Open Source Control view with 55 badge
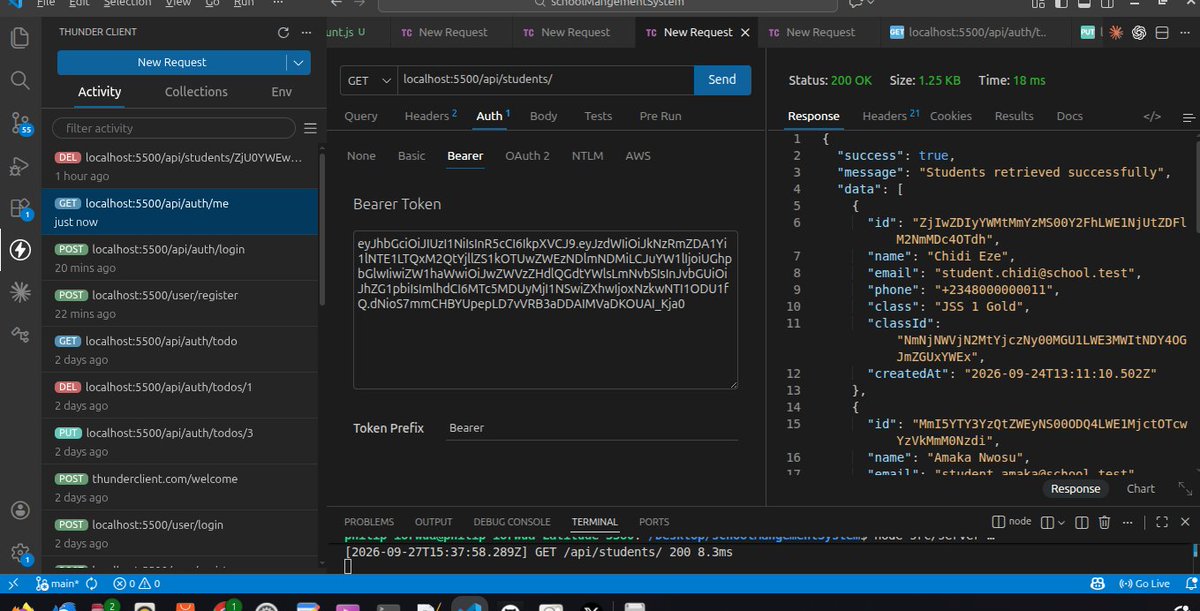This screenshot has height=611, width=1200. tap(20, 123)
